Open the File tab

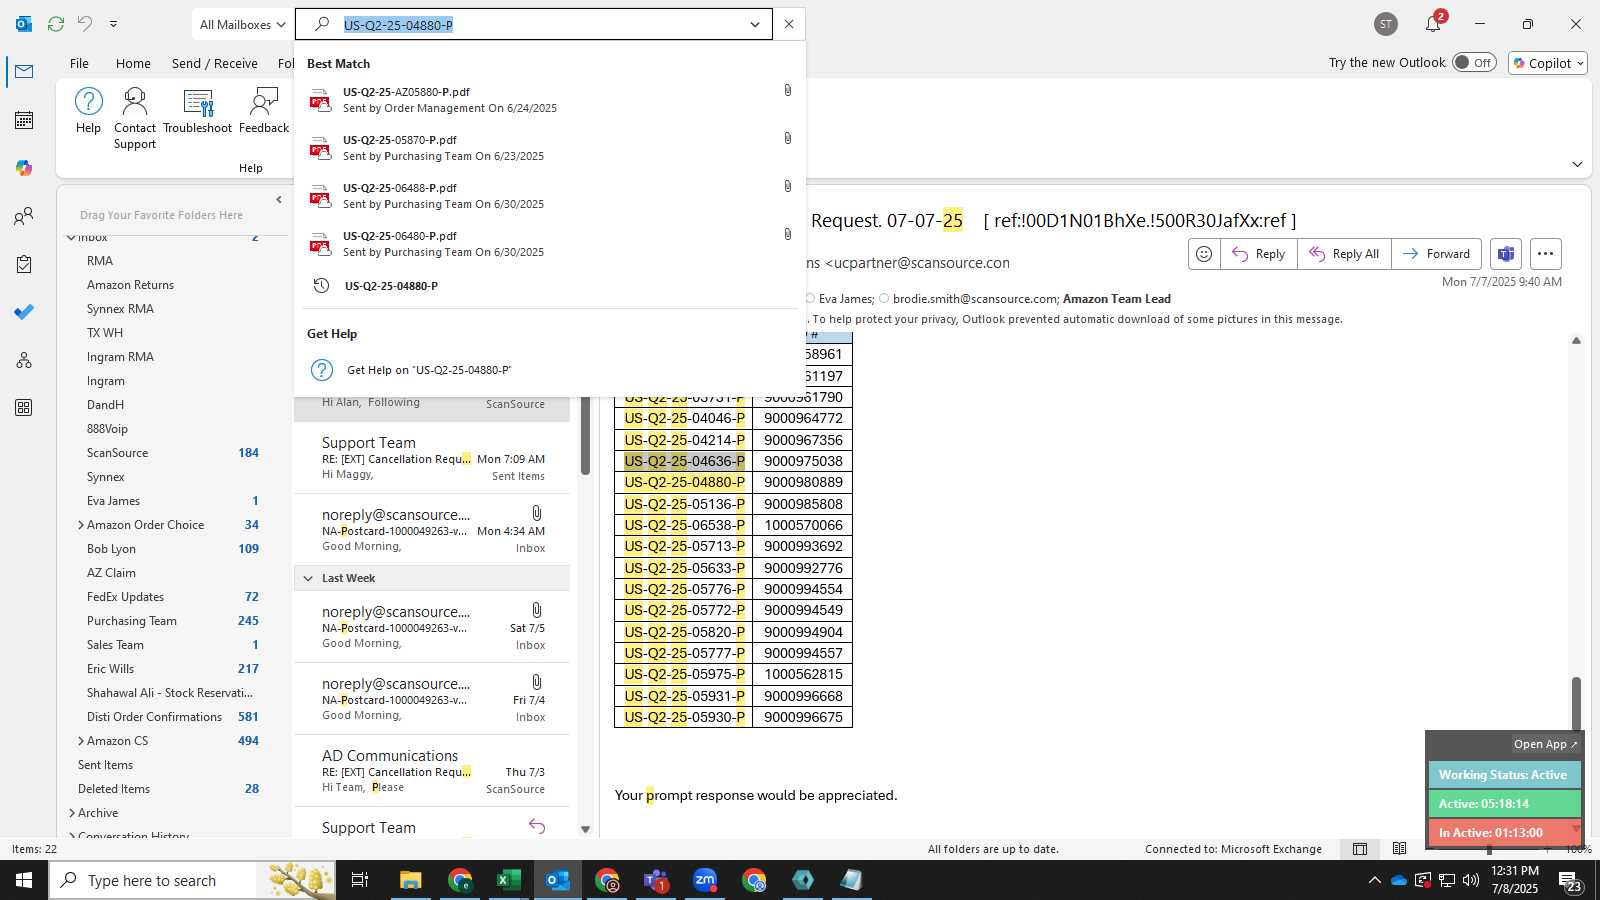coord(79,63)
